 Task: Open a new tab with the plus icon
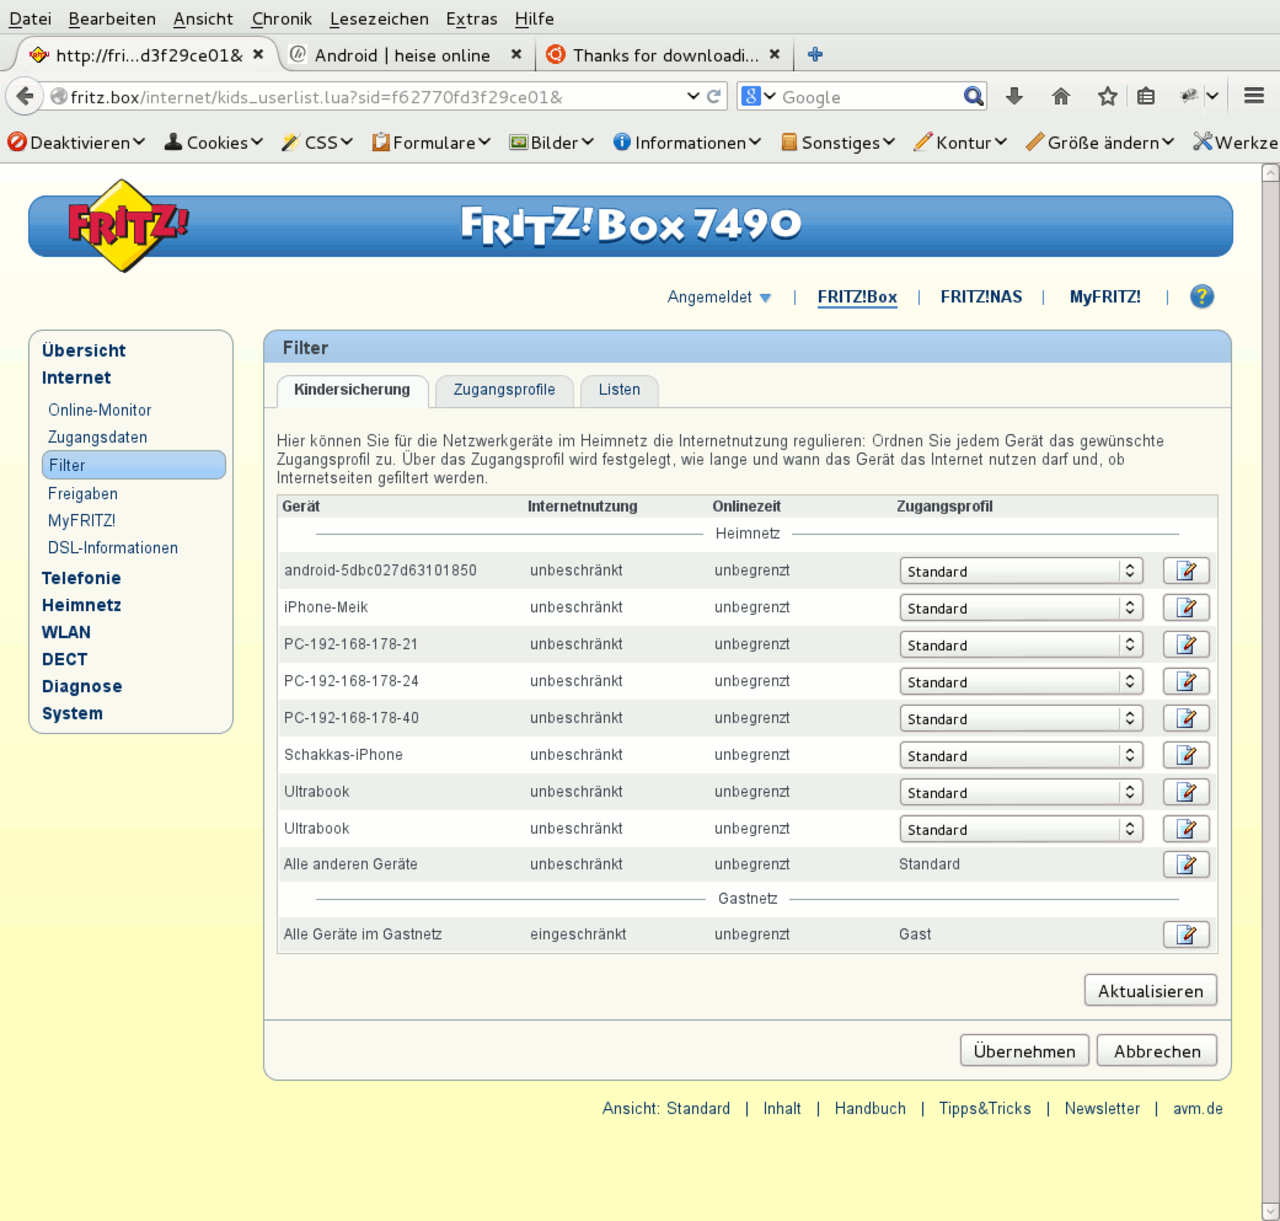(815, 55)
